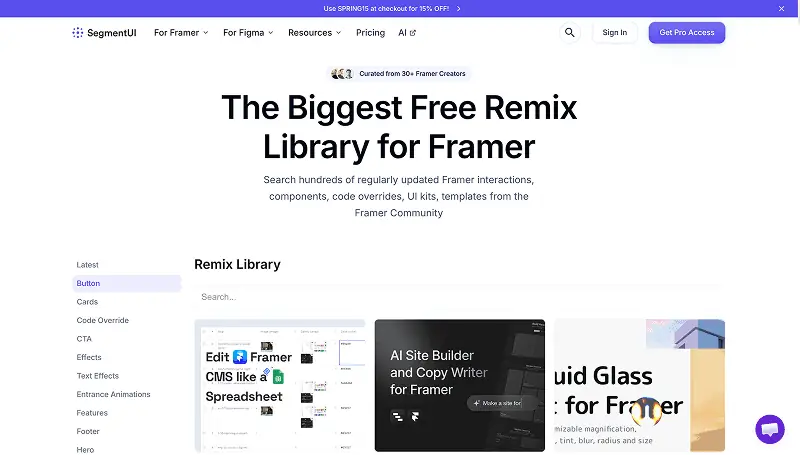Viewport: 800px width, 455px height.
Task: Go to the Pricing page
Action: pyautogui.click(x=370, y=33)
